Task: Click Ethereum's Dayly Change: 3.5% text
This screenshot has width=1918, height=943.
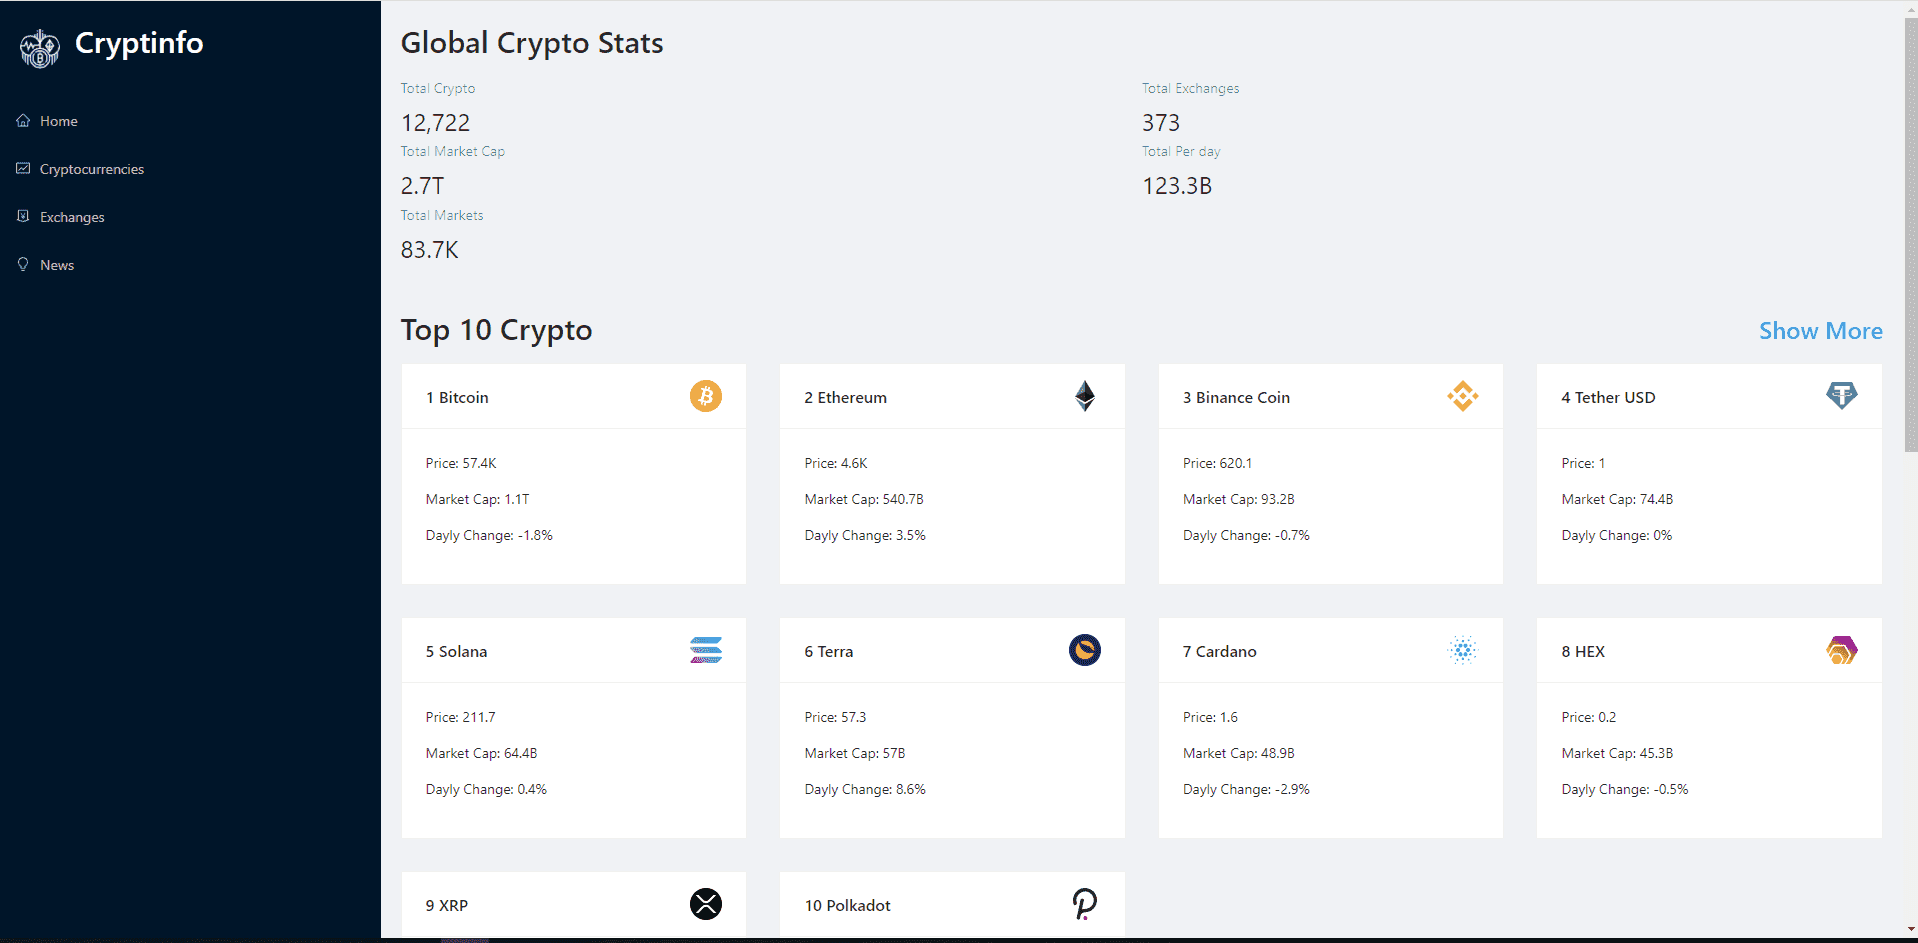Action: [865, 535]
